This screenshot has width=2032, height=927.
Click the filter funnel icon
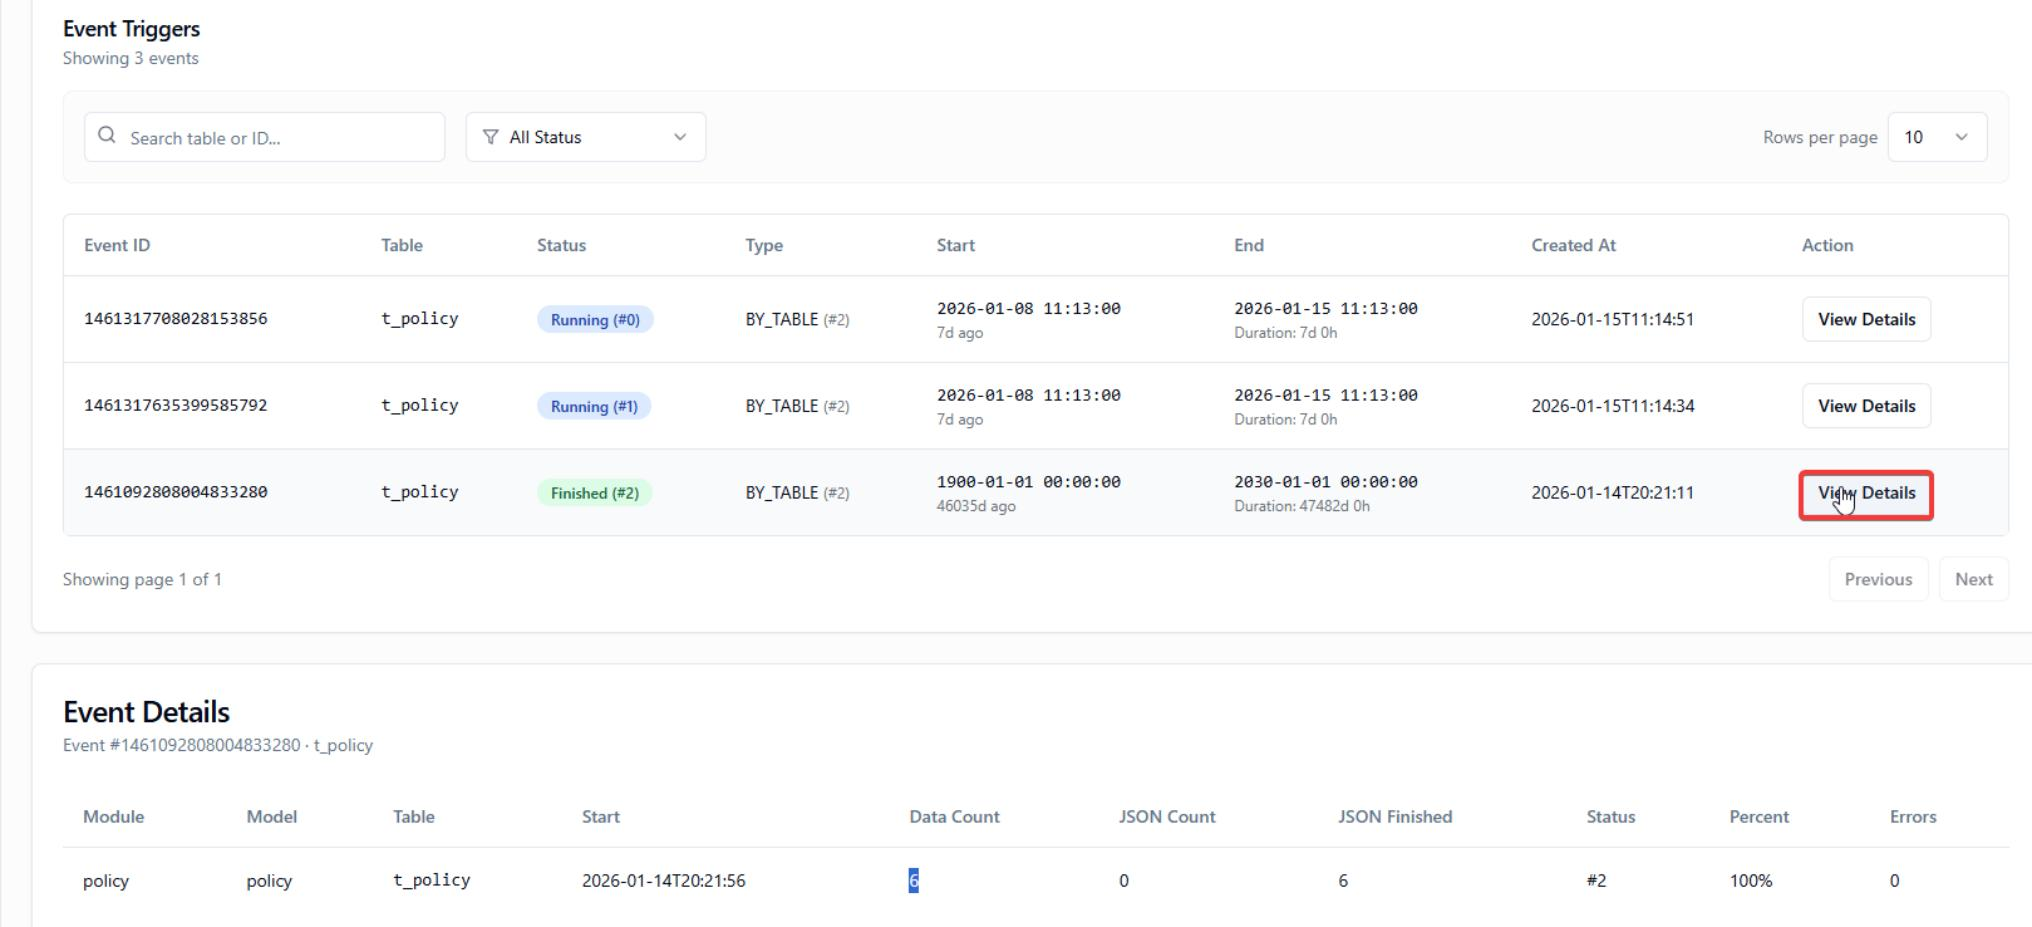pos(490,137)
